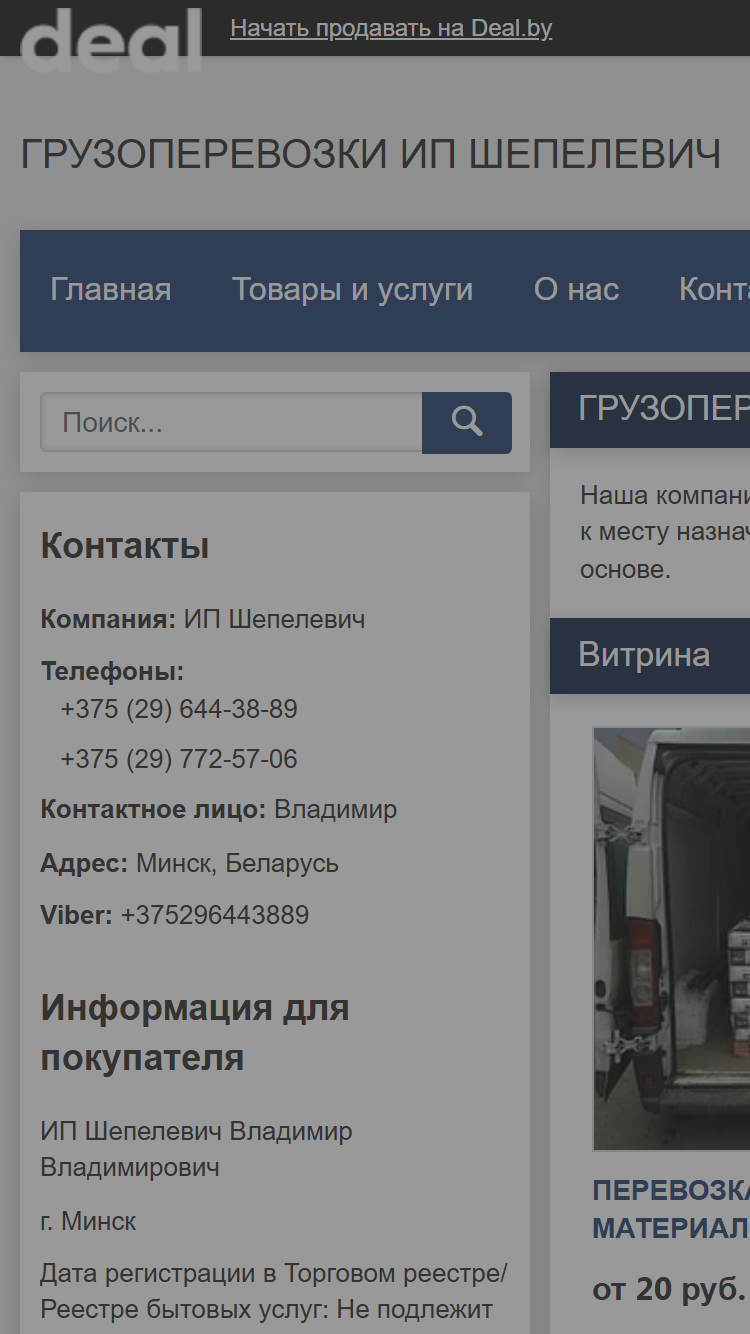Open the Главная menu item
Viewport: 750px width, 1334px height.
tap(111, 290)
